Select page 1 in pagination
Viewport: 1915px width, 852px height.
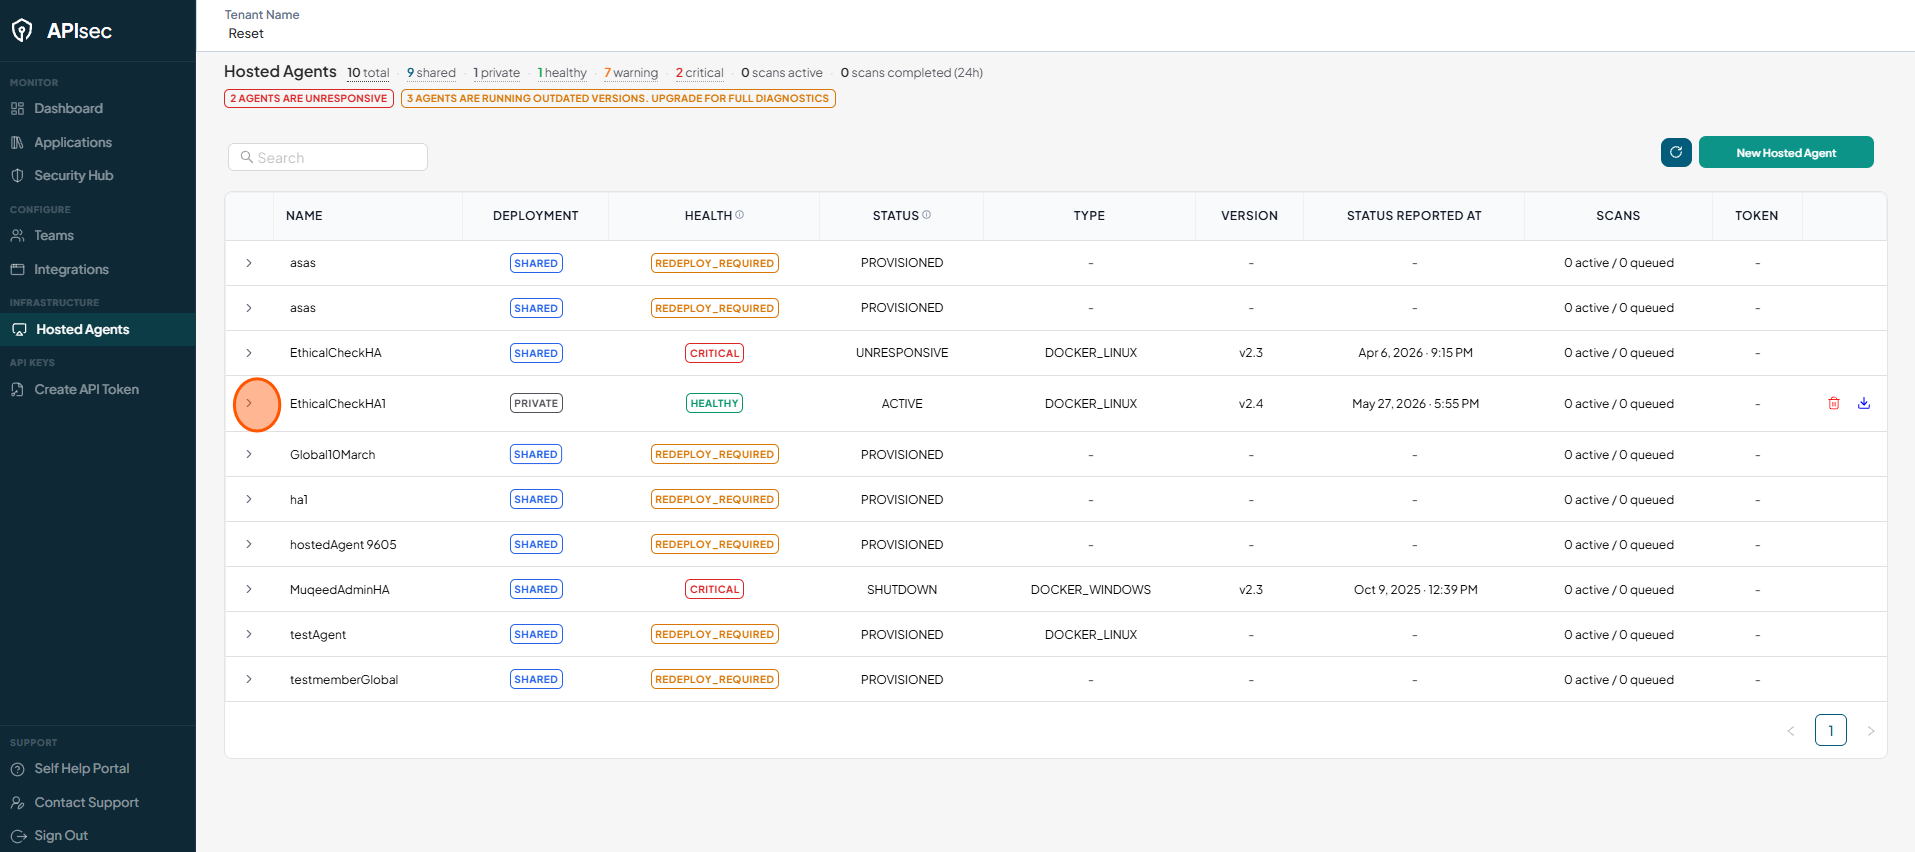1831,730
